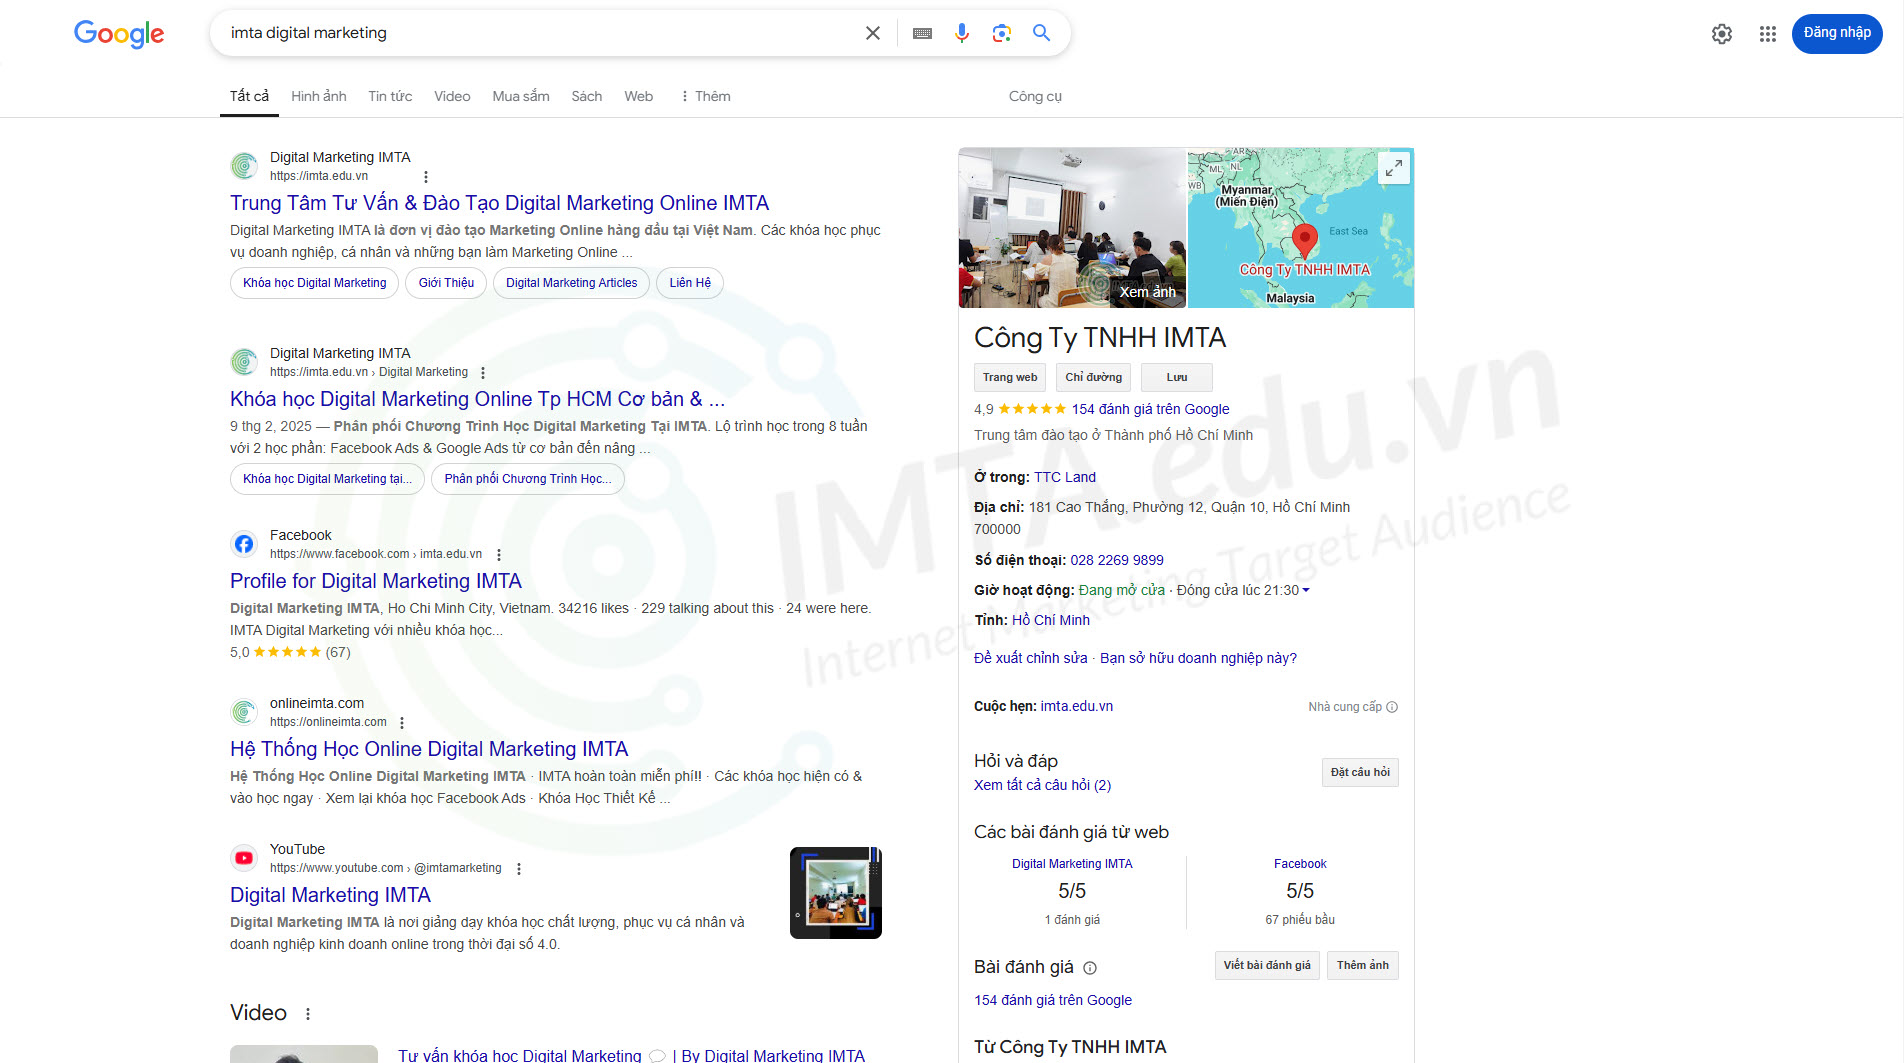This screenshot has height=1063, width=1904.
Task: Open Digital Marketing Articles sitelink chip
Action: pos(571,283)
